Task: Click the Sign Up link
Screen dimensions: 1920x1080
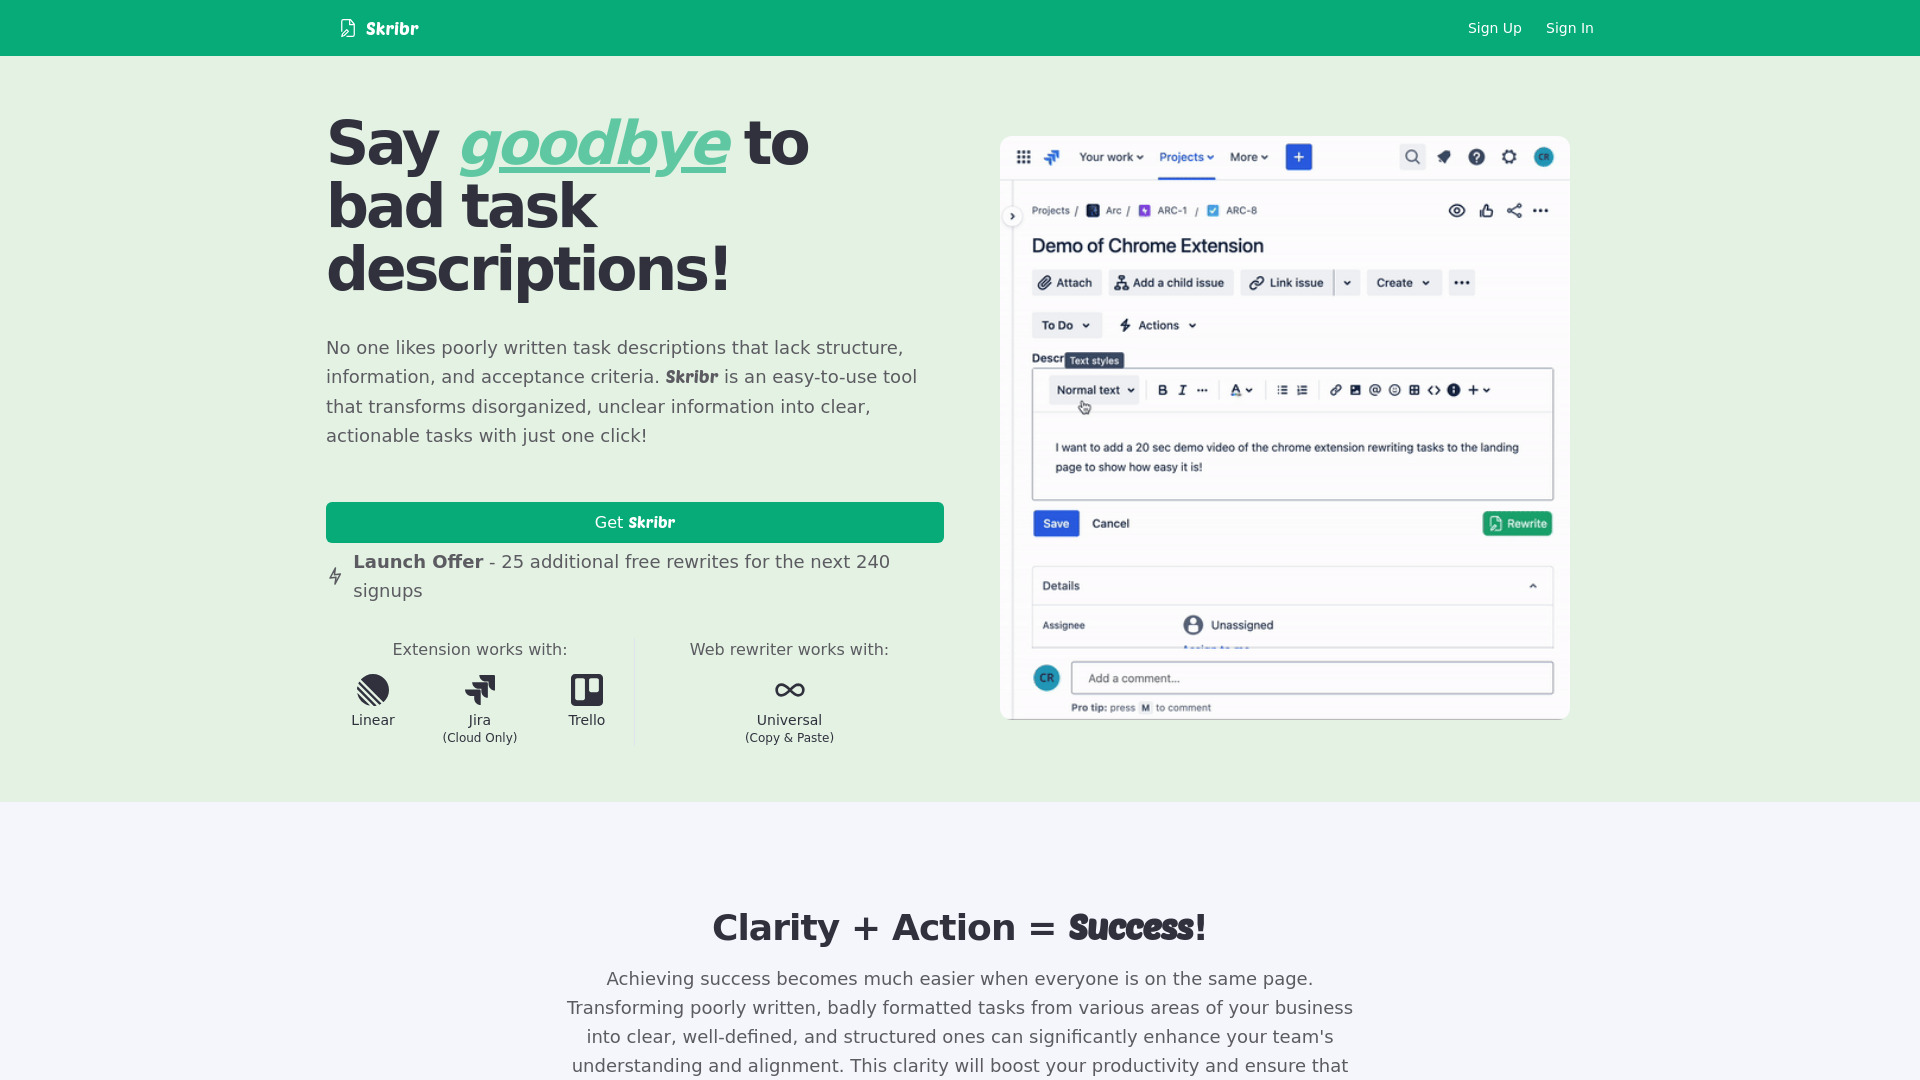Action: pos(1494,28)
